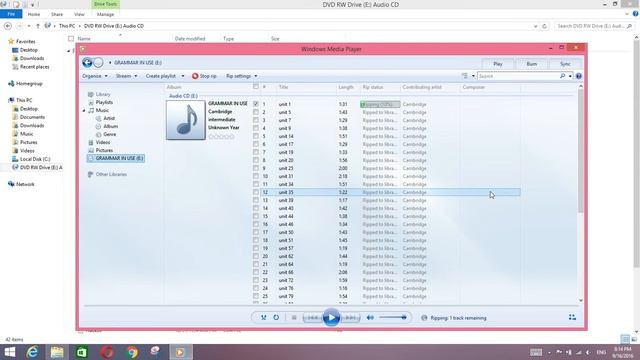
Task: Sort by Contributing artist column header
Action: (x=422, y=87)
